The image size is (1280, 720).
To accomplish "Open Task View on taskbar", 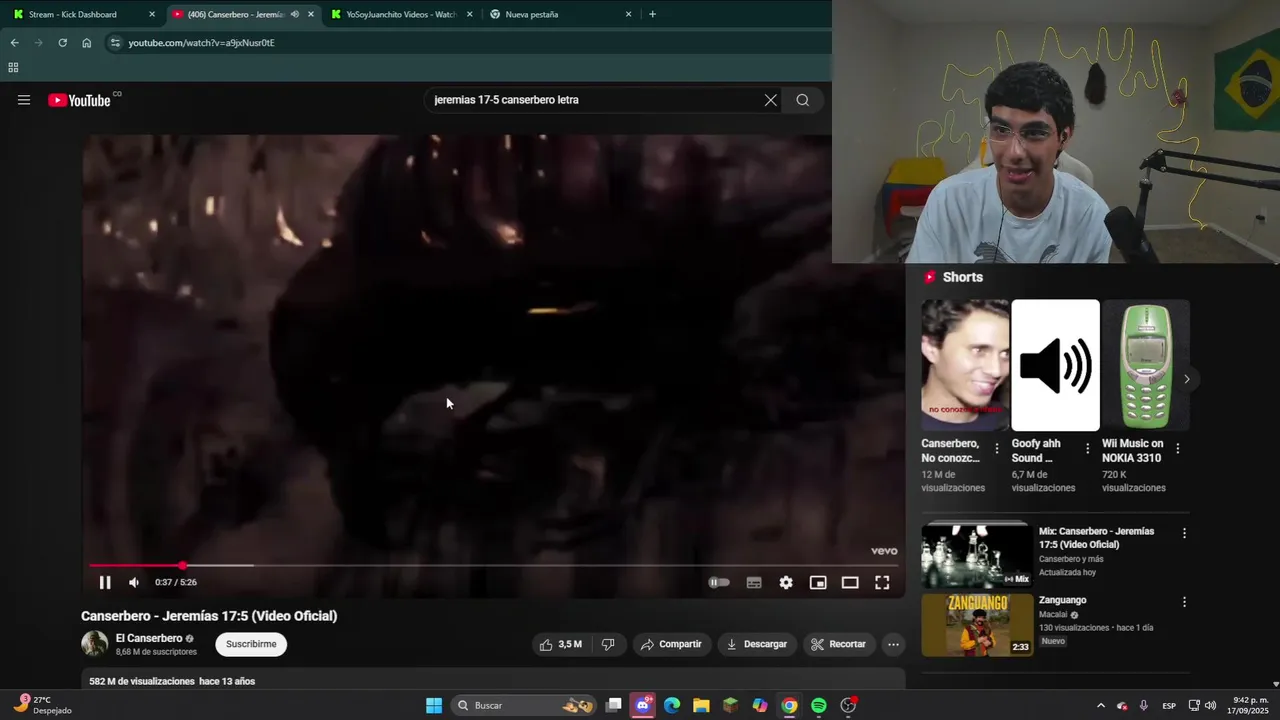I will click(x=614, y=705).
